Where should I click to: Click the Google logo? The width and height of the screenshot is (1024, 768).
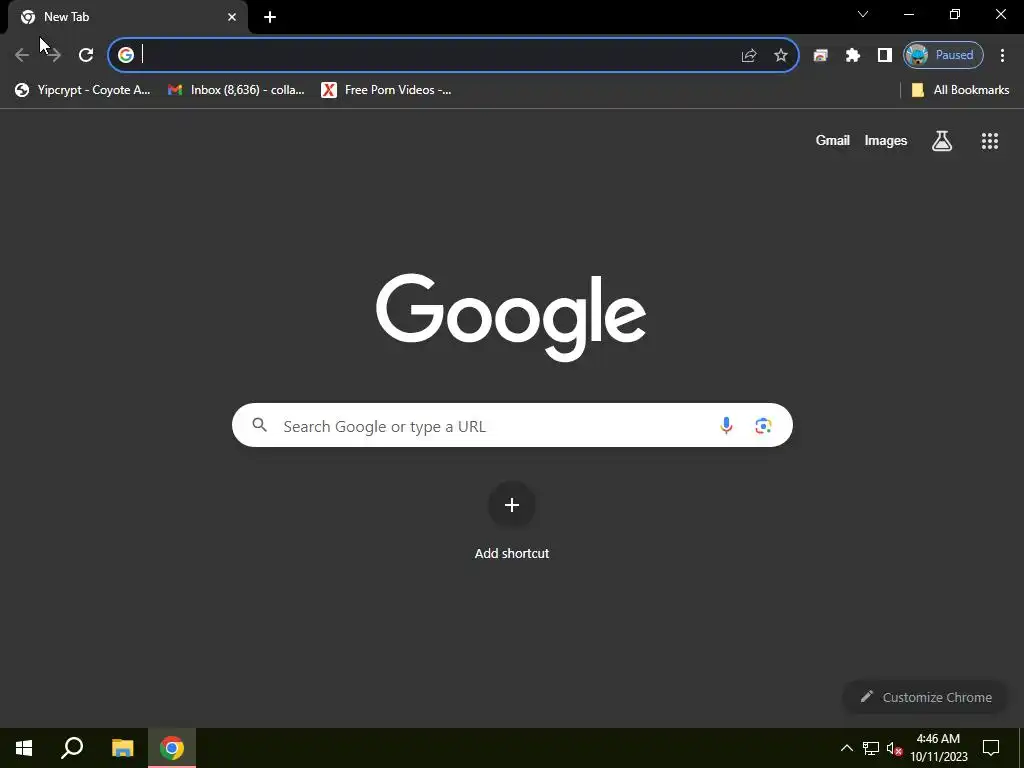point(511,316)
